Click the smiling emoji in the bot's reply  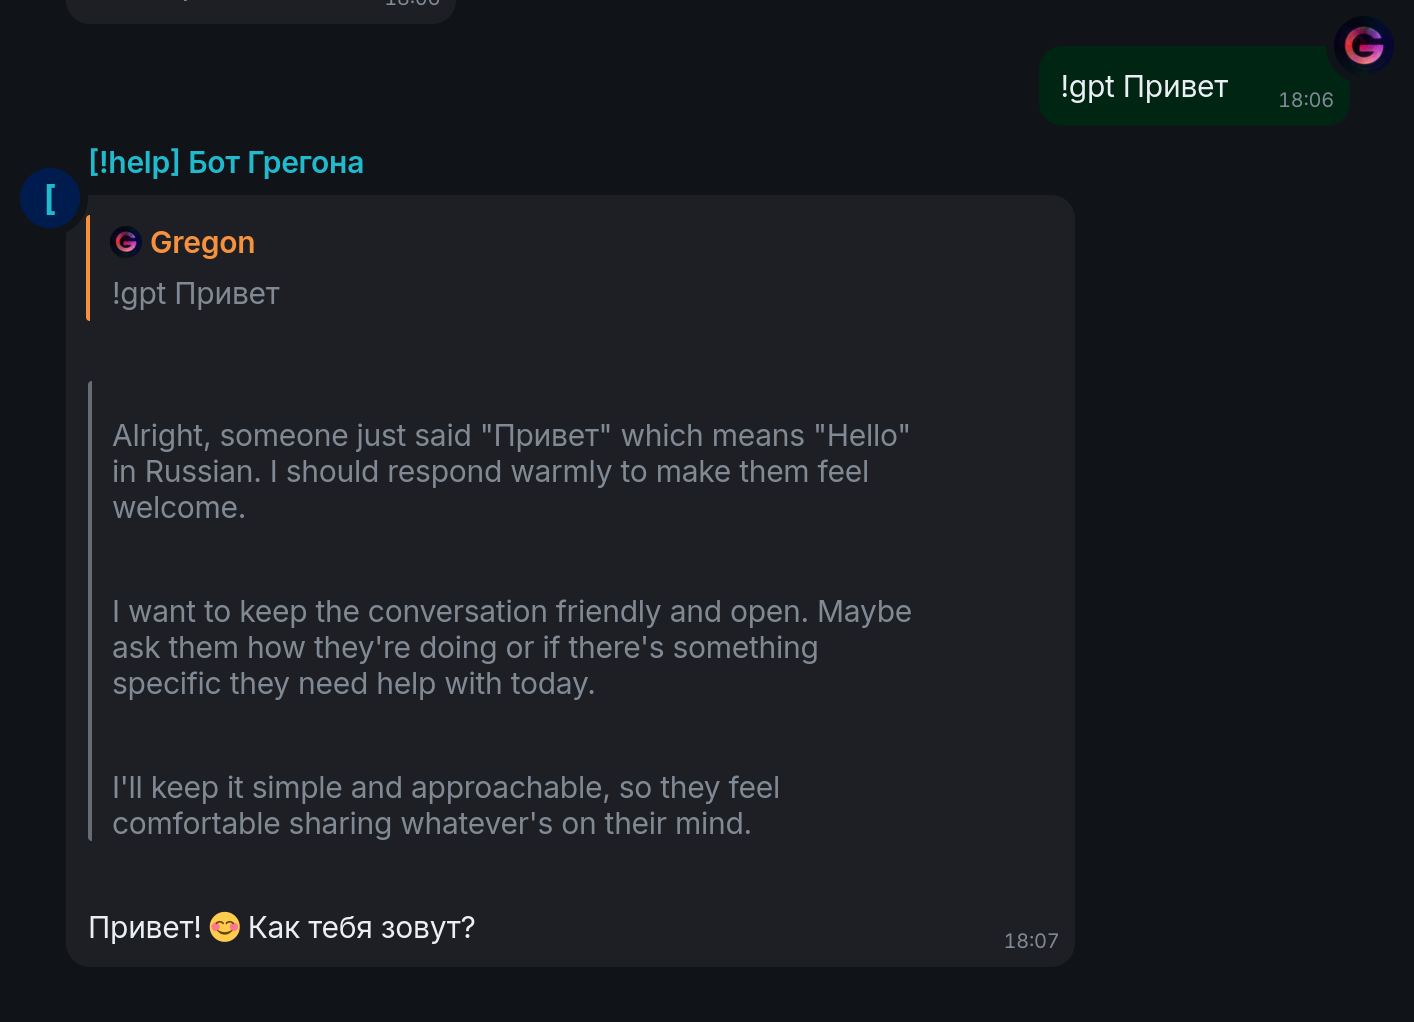point(225,928)
